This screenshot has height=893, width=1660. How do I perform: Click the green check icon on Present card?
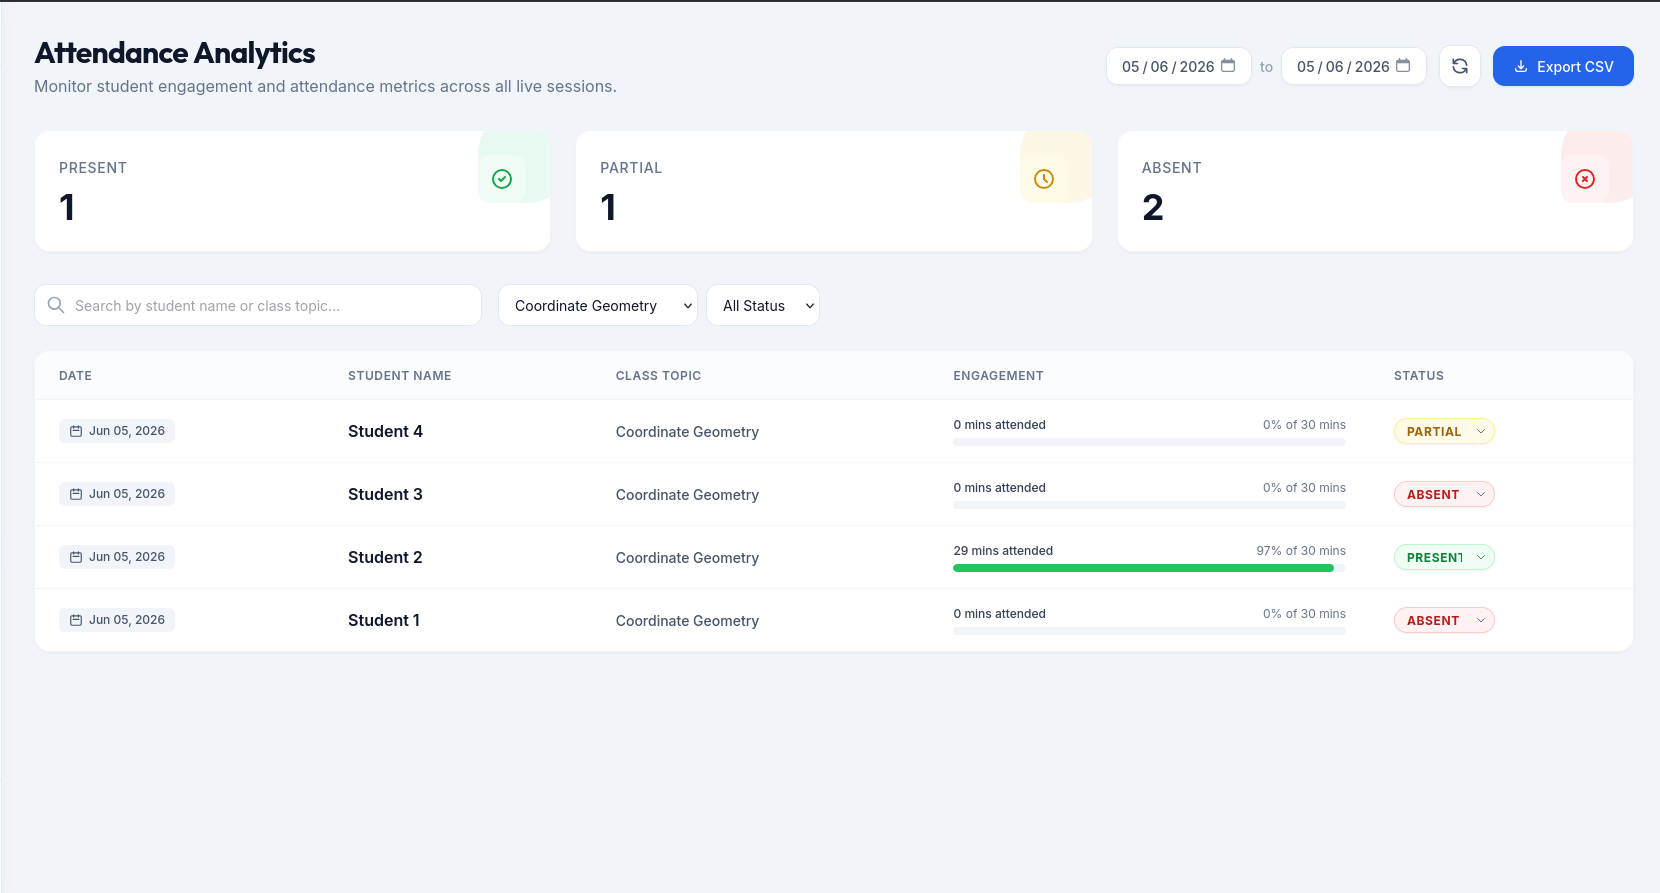(502, 179)
